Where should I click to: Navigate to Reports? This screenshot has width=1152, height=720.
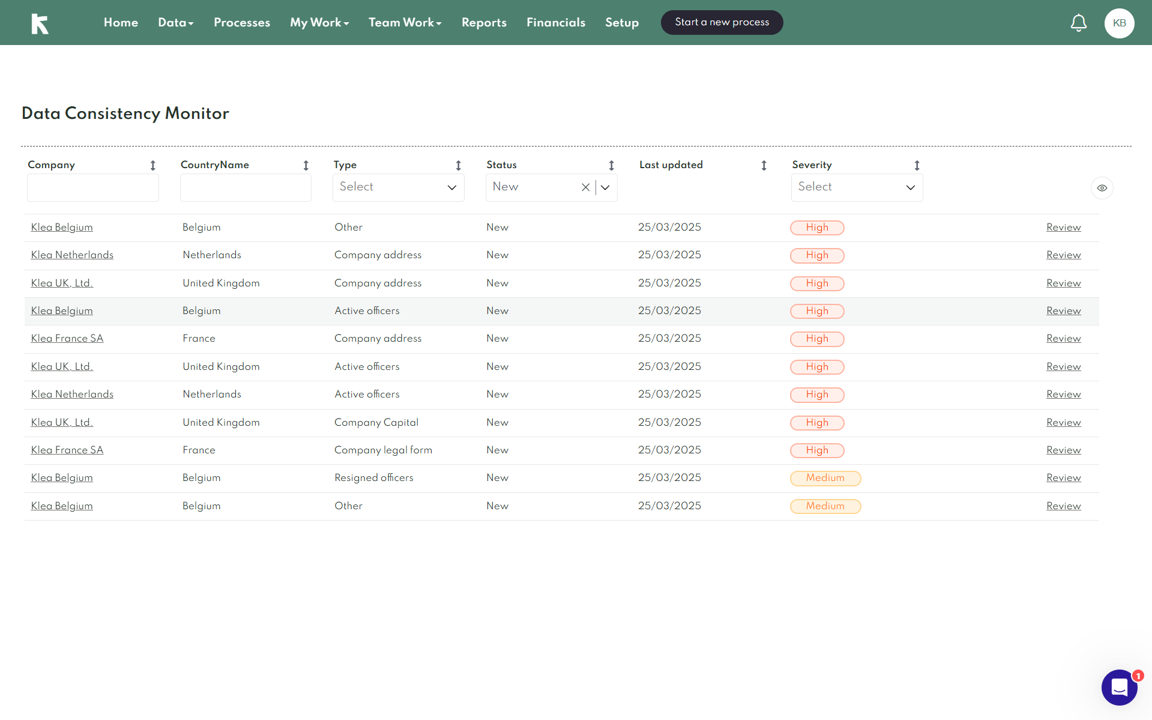(x=484, y=22)
